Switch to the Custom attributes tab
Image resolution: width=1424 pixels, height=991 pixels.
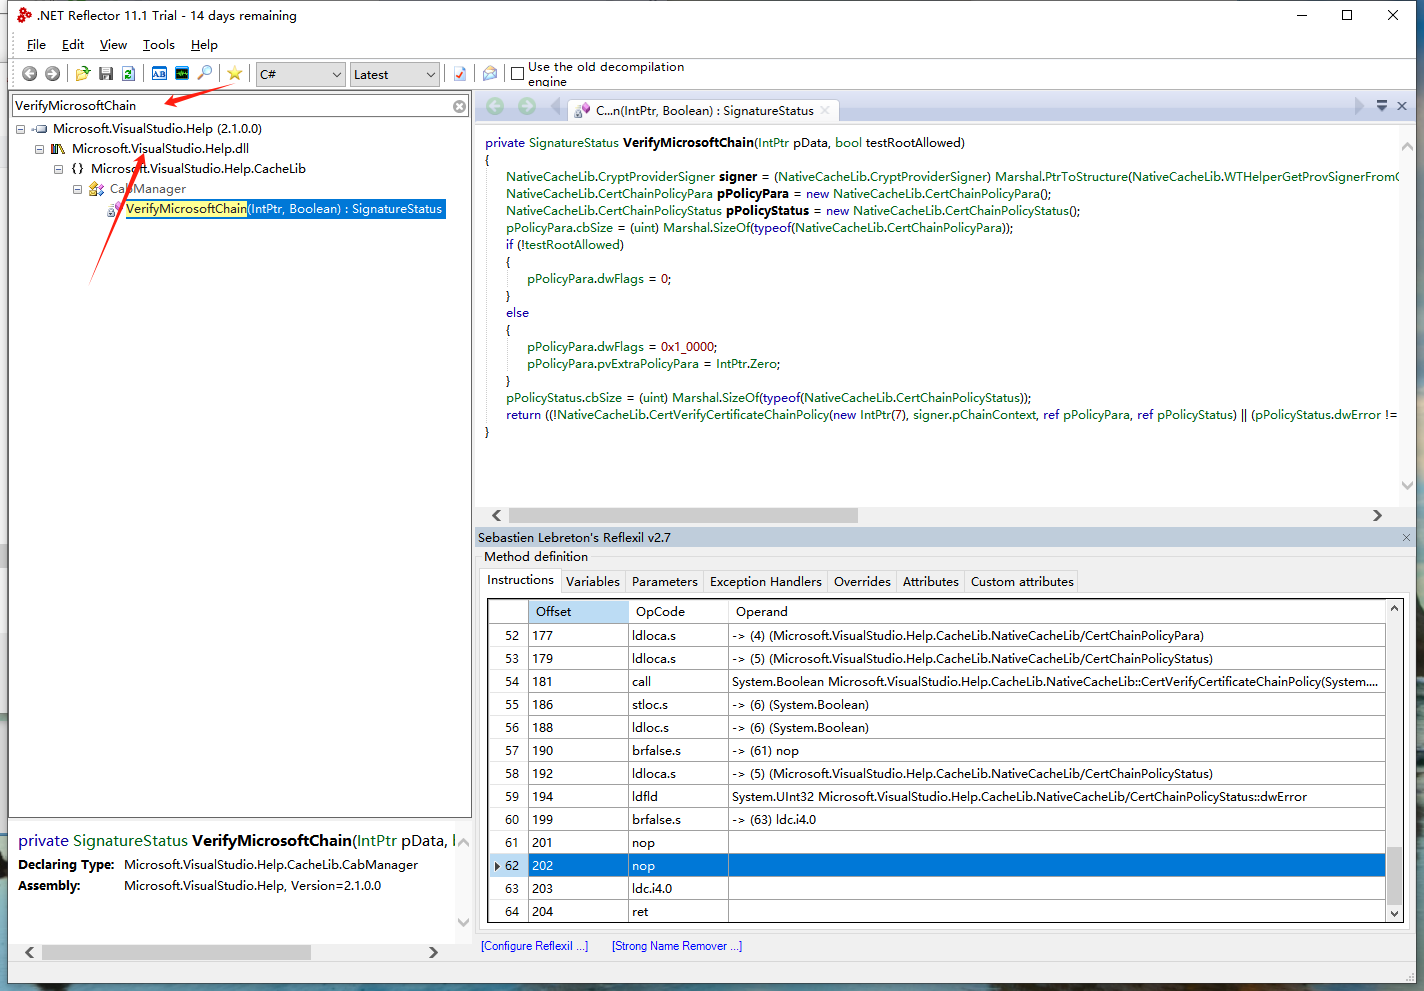pyautogui.click(x=1022, y=582)
